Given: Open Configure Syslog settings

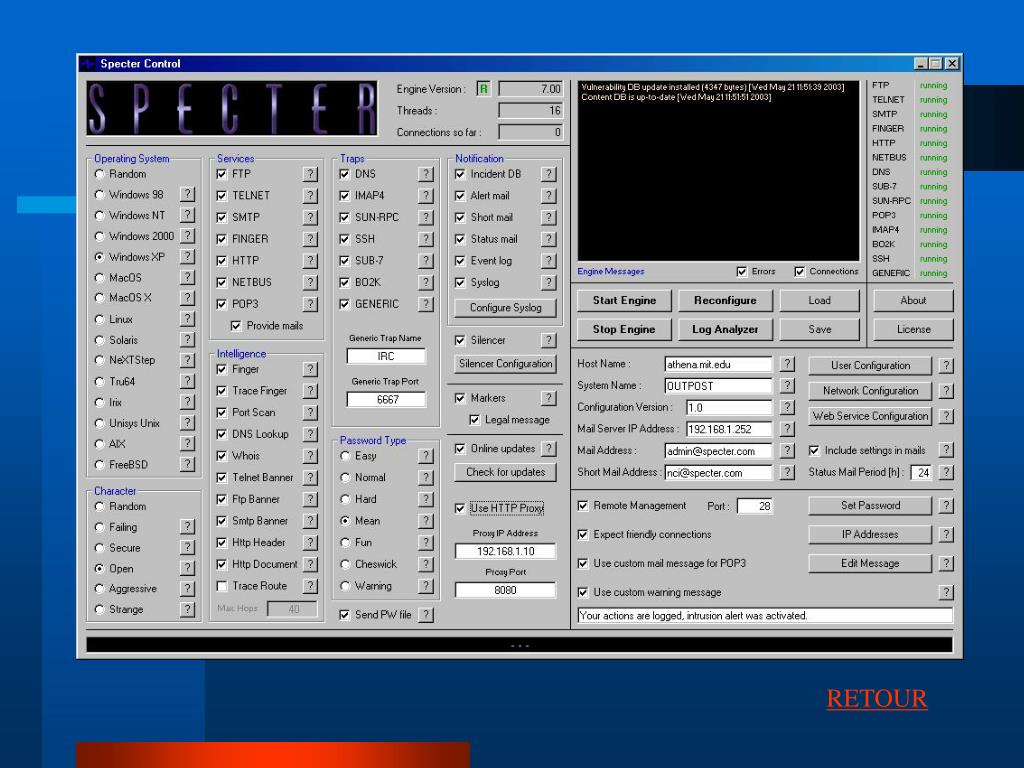Looking at the screenshot, I should pos(505,308).
